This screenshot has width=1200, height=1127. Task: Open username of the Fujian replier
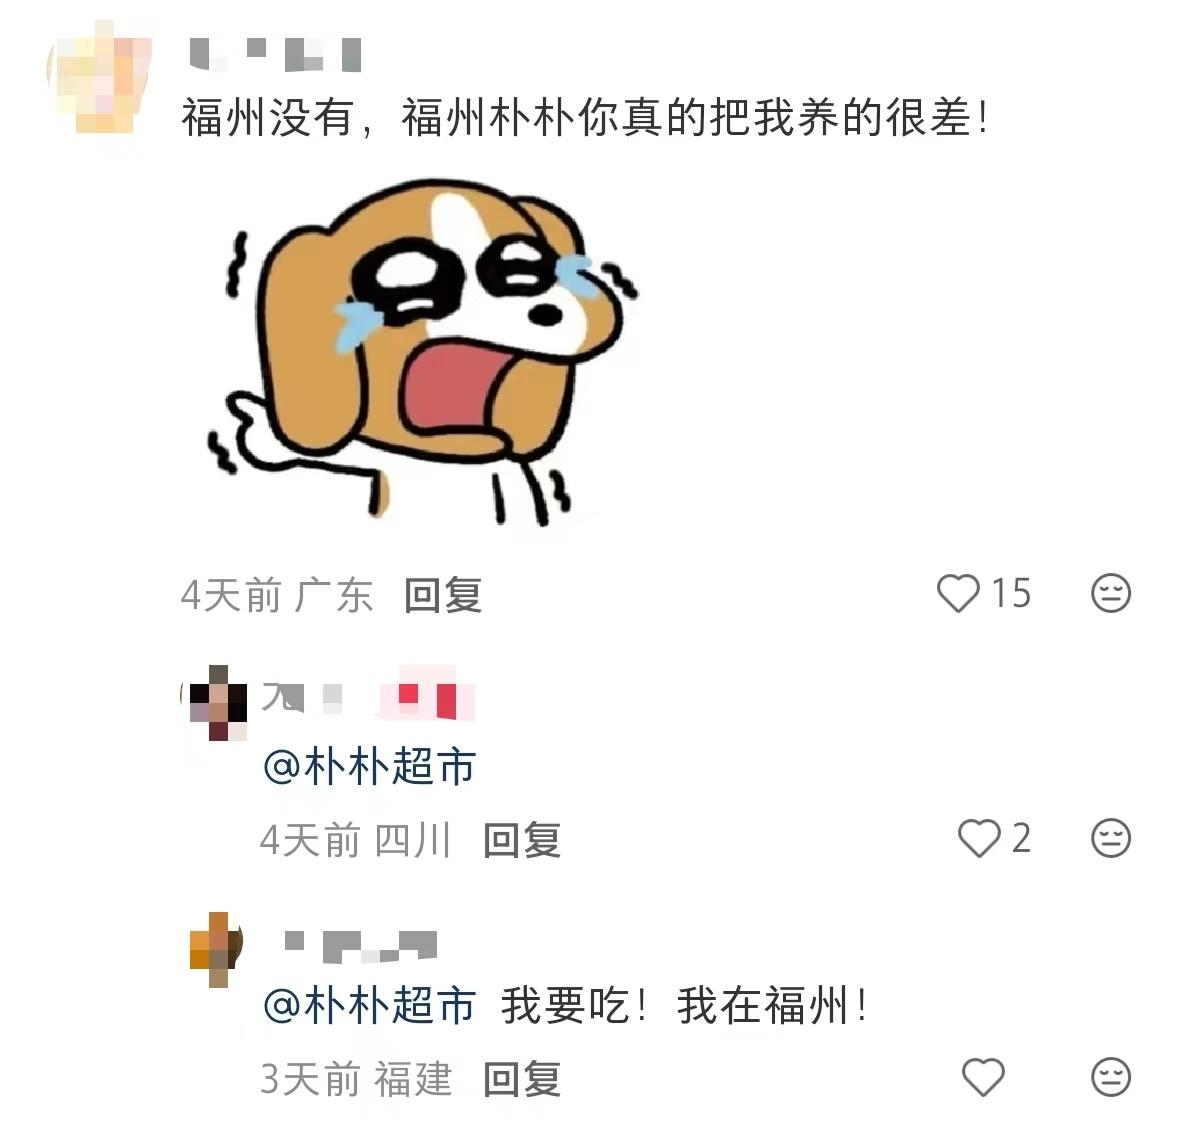coord(360,946)
